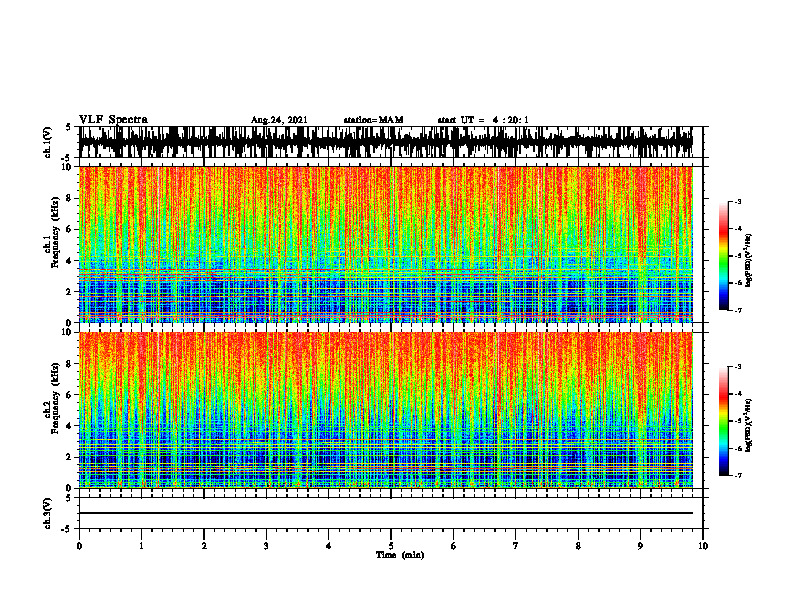Click the ch.2 spectrogram panel
This screenshot has height=612, width=792.
click(386, 410)
